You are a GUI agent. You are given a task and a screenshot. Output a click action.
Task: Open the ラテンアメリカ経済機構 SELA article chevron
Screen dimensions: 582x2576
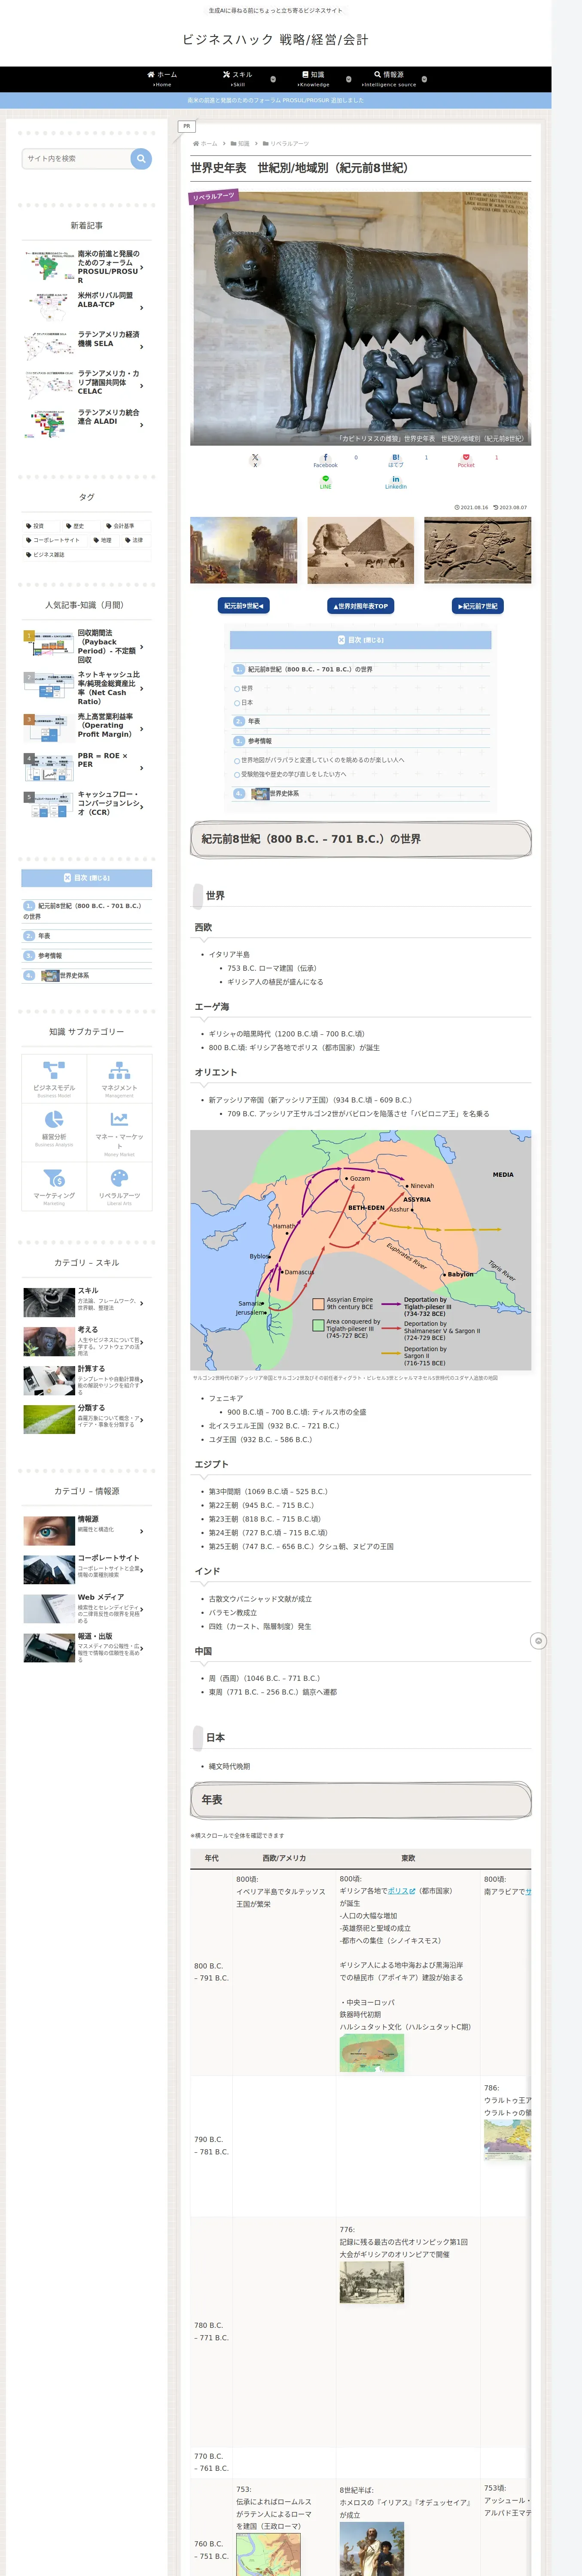pos(142,347)
